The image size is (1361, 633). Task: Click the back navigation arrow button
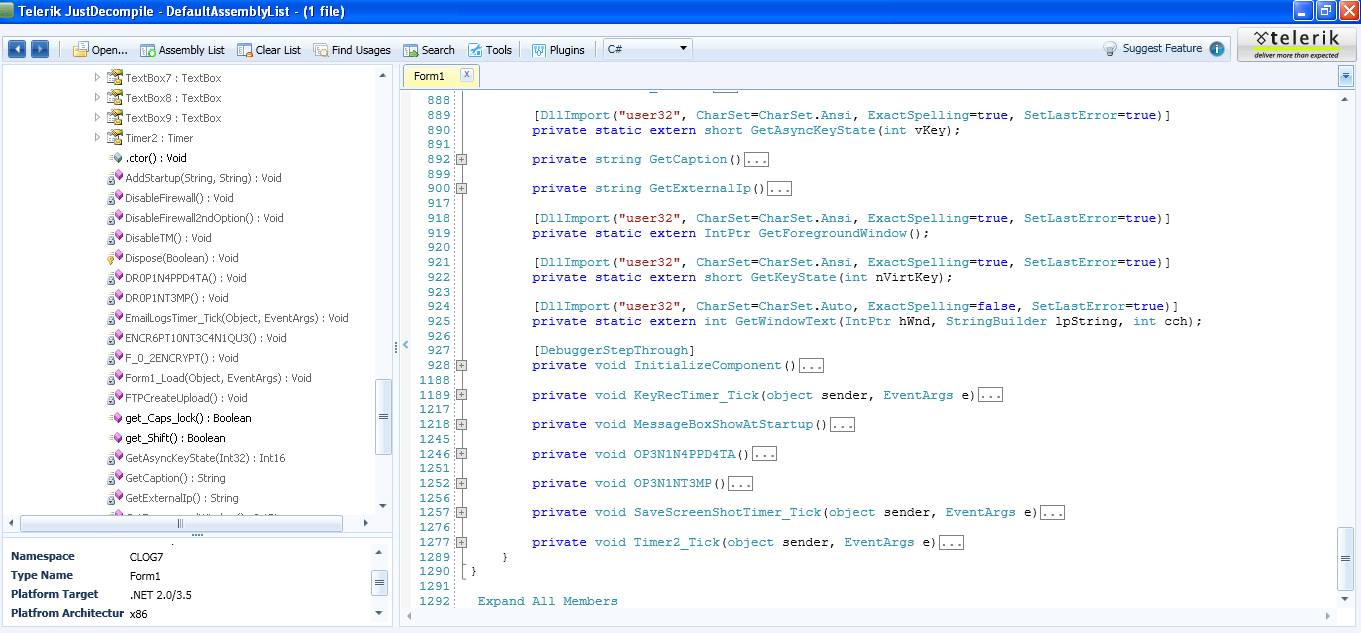pos(17,49)
